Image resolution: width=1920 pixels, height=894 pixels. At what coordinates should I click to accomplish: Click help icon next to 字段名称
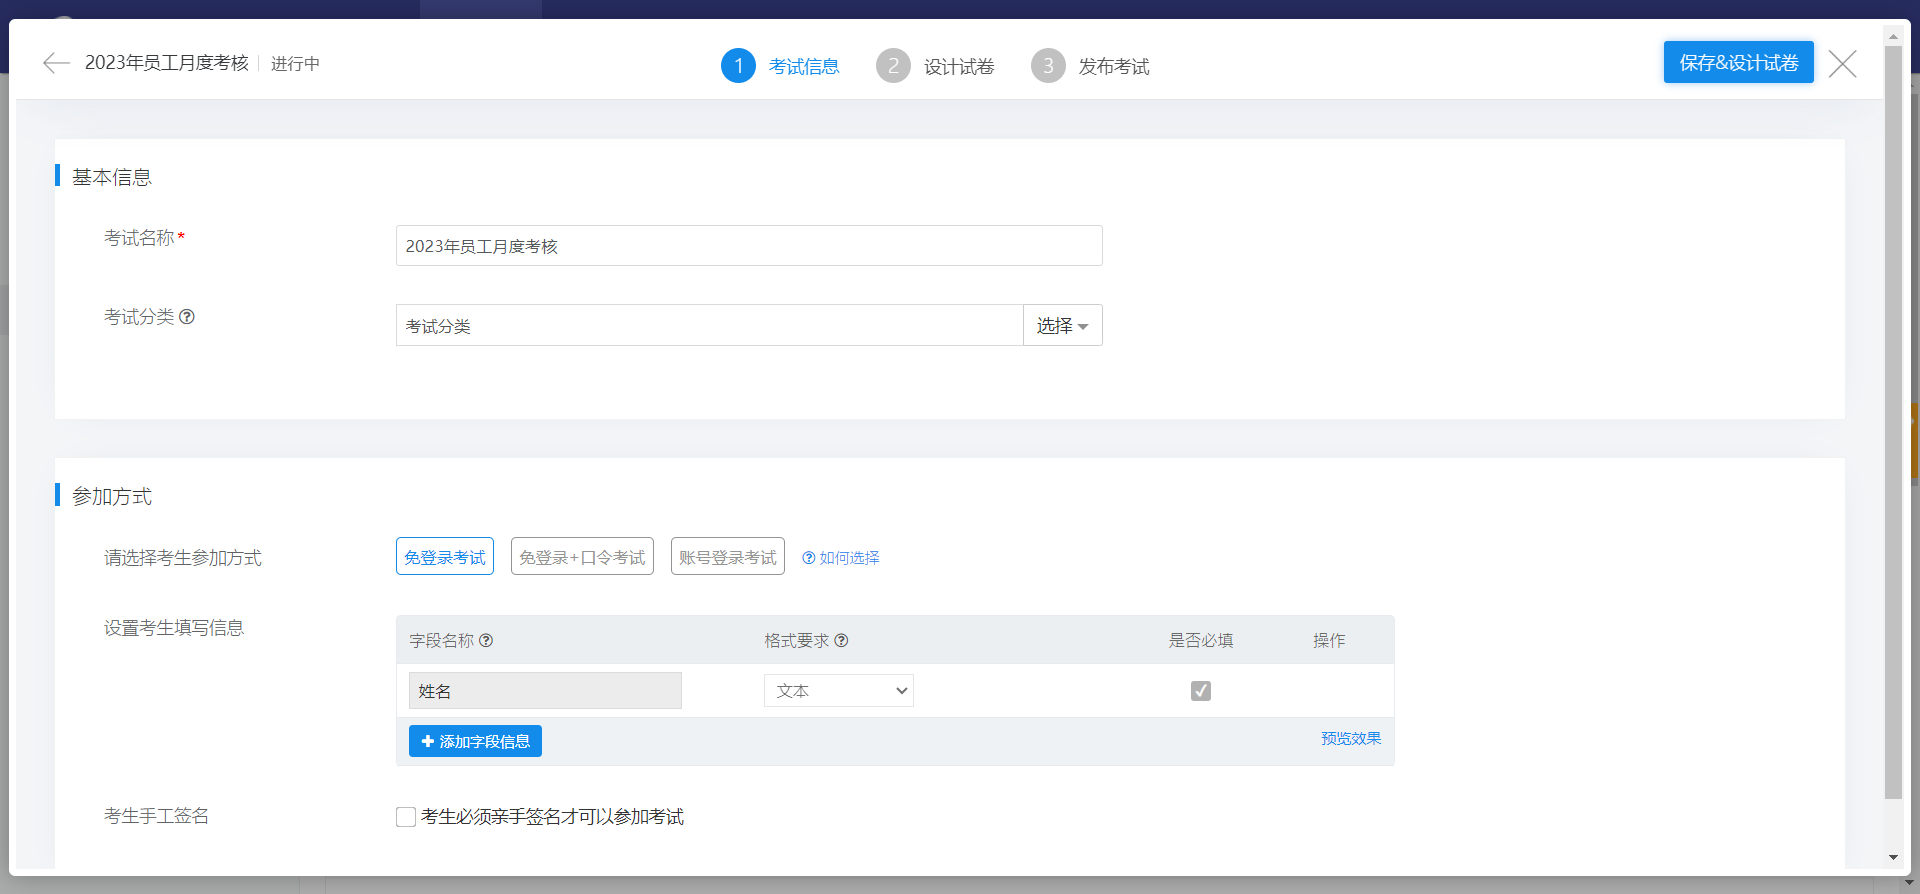[x=486, y=640]
